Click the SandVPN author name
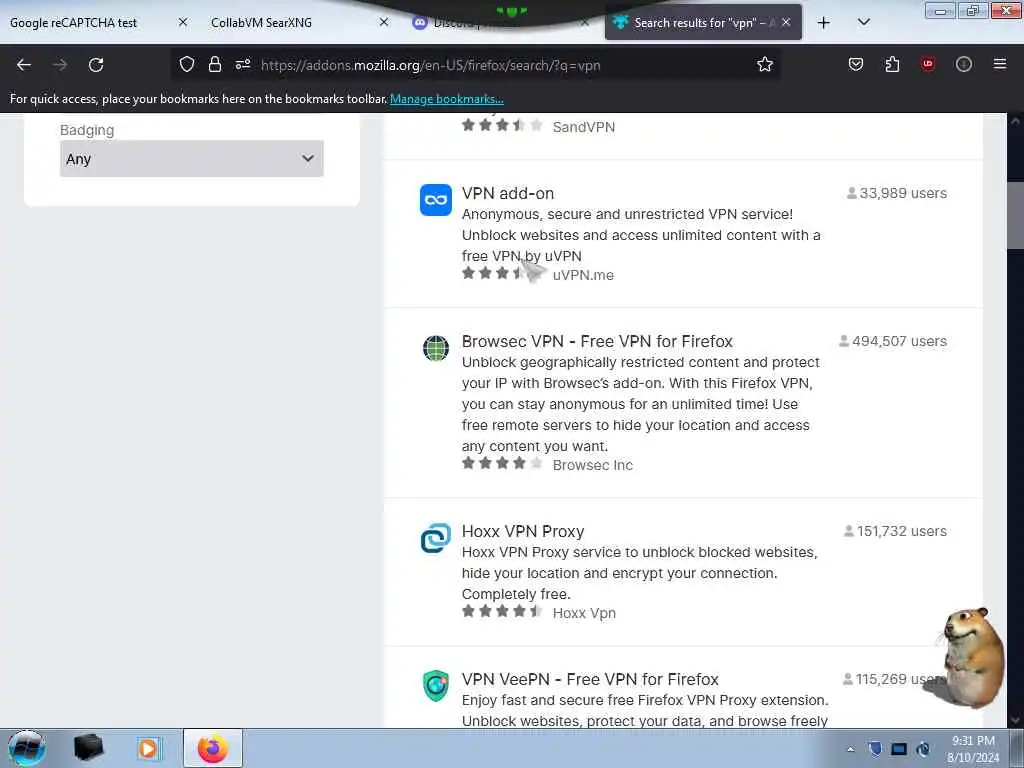Image resolution: width=1024 pixels, height=768 pixels. tap(584, 127)
